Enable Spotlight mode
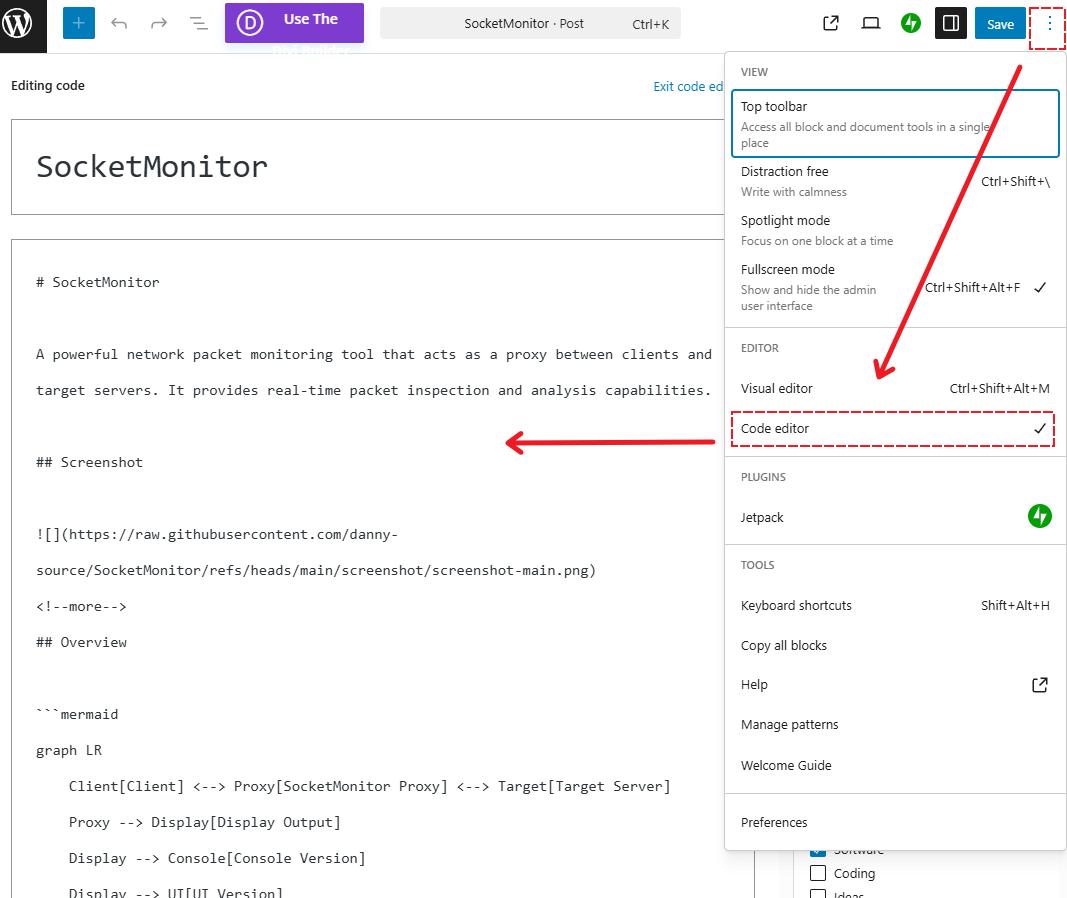The width and height of the screenshot is (1067, 898). (x=895, y=231)
